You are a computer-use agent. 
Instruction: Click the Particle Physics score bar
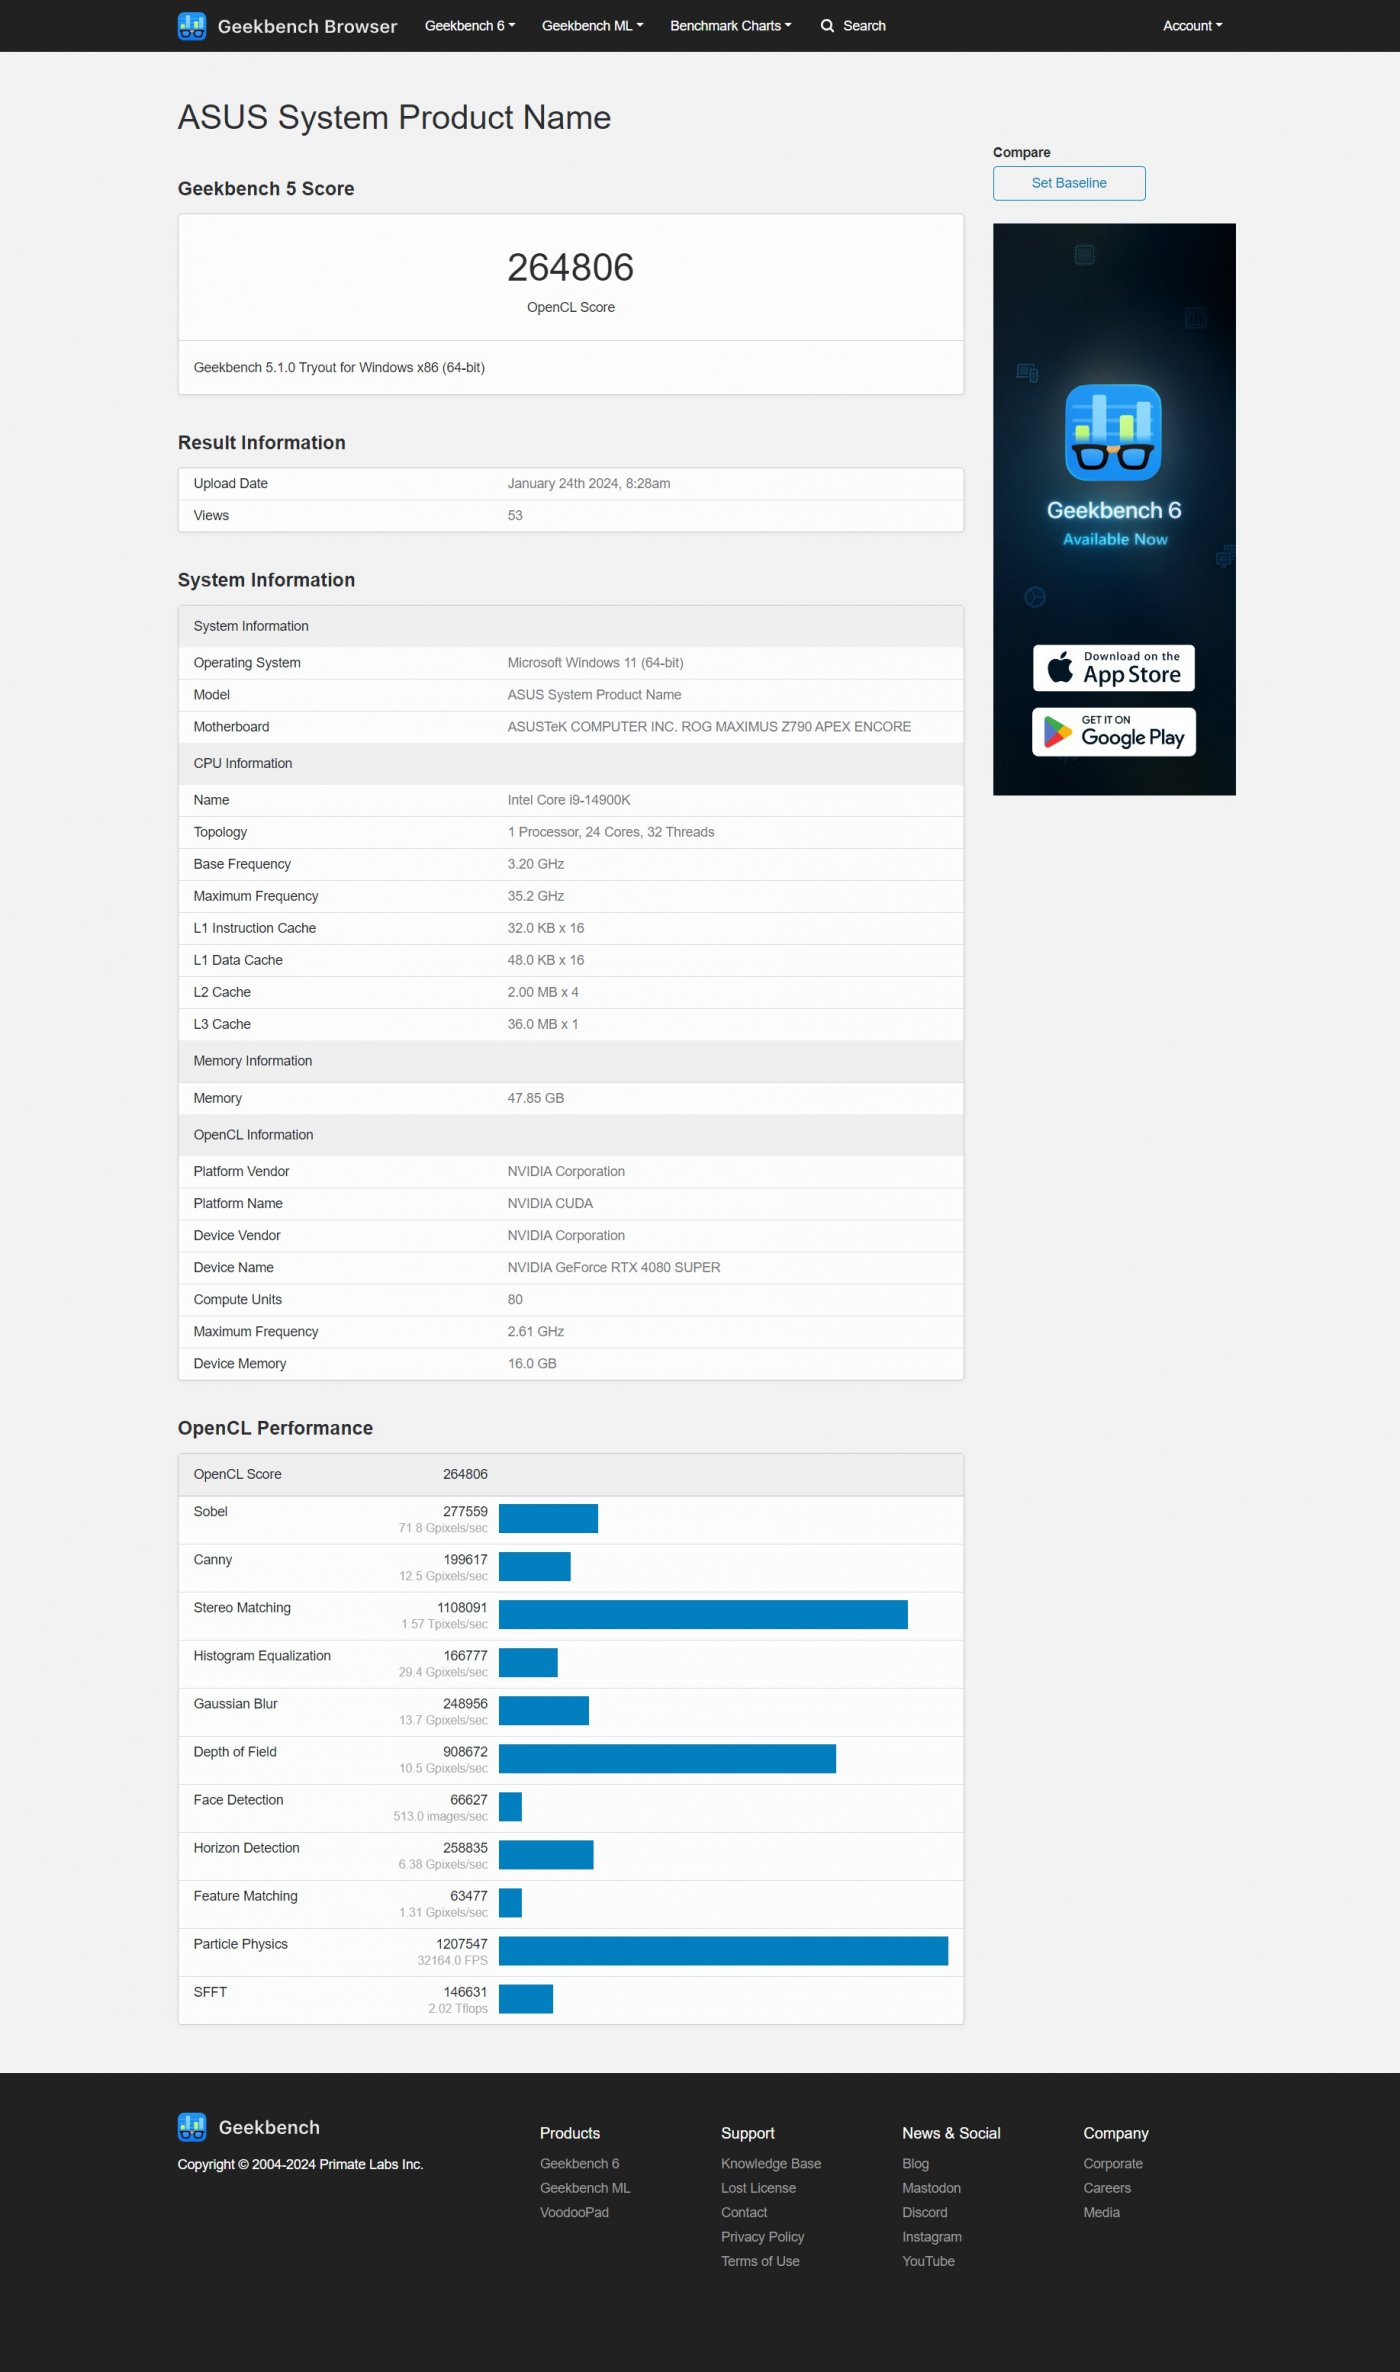[723, 1951]
